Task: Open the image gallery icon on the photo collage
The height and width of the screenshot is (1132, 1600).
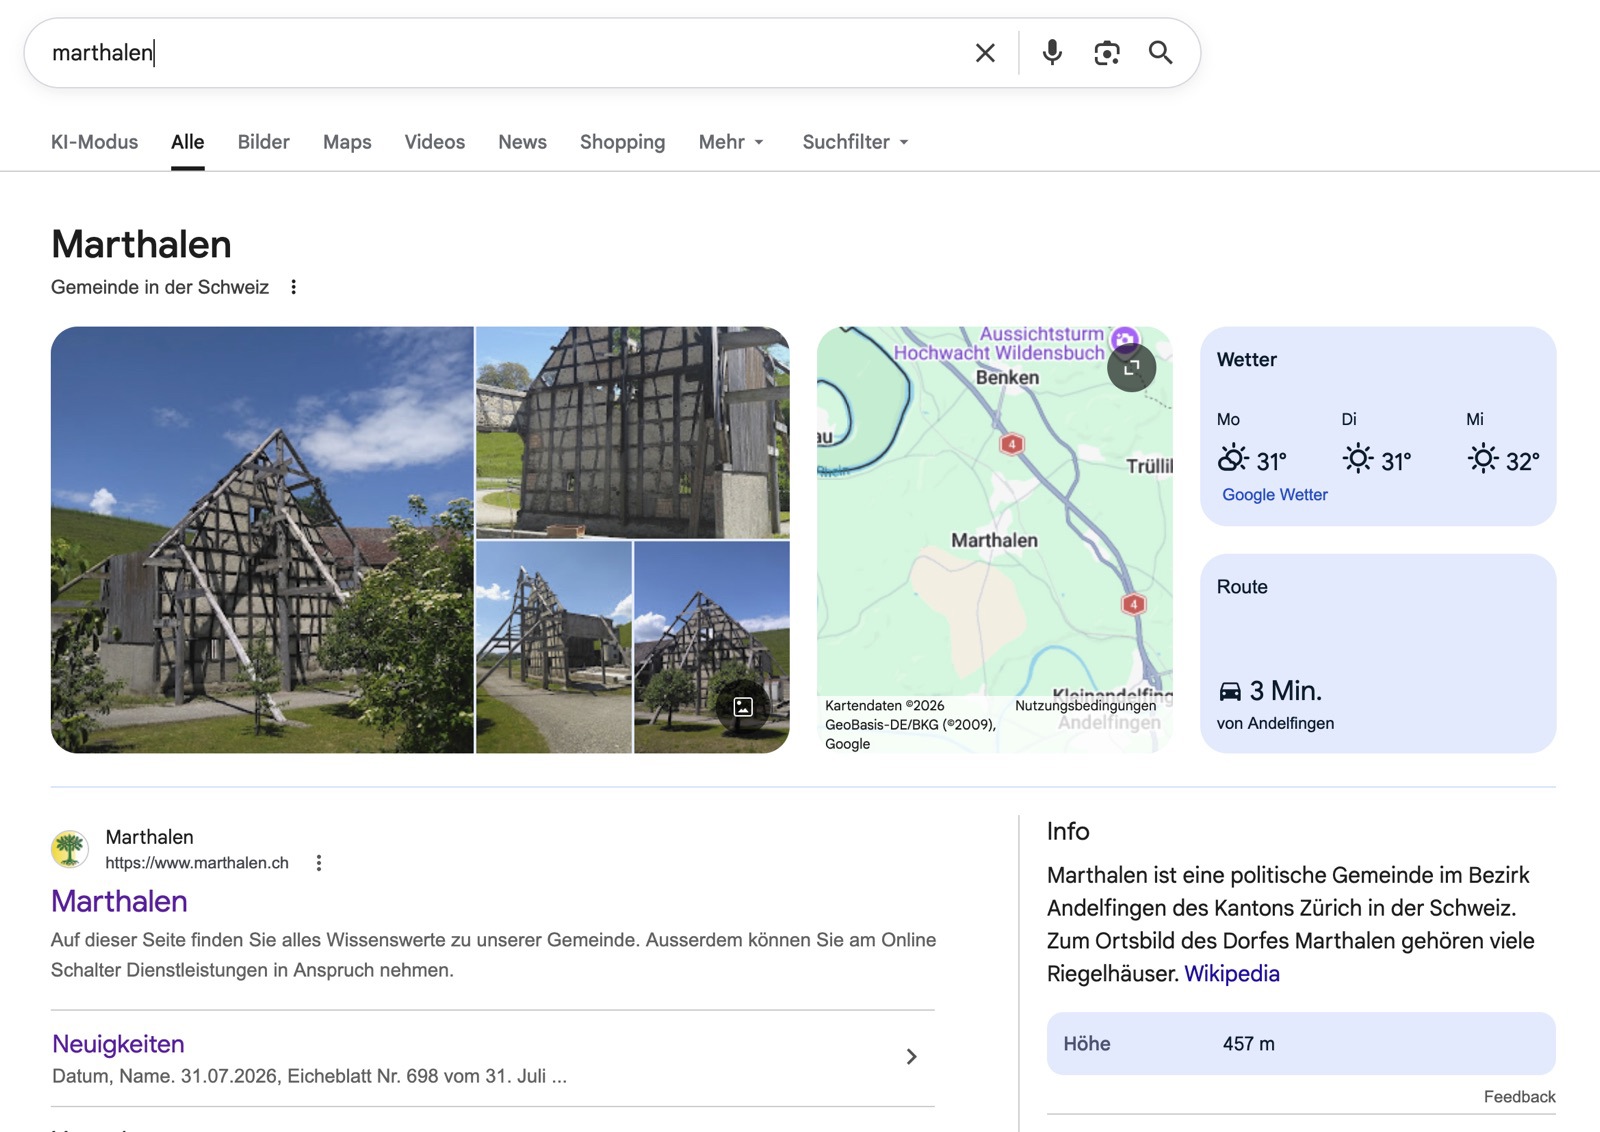Action: click(743, 707)
